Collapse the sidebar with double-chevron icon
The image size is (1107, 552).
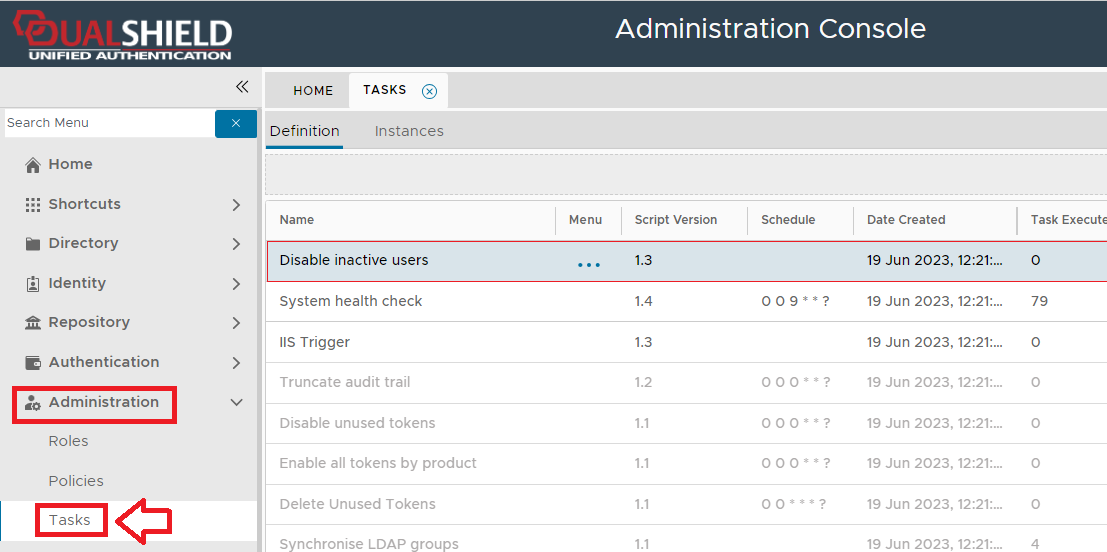[x=241, y=87]
